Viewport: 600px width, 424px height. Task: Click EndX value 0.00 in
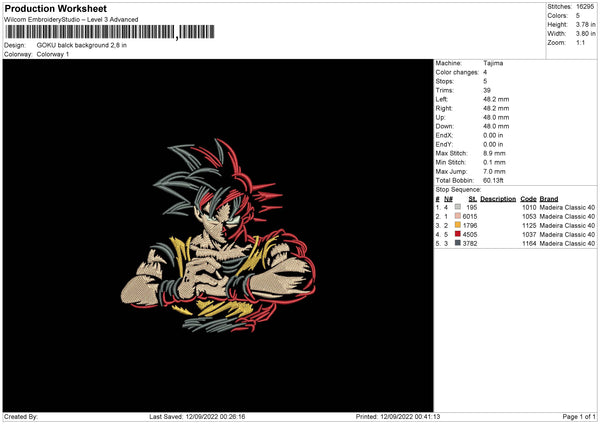(x=493, y=135)
